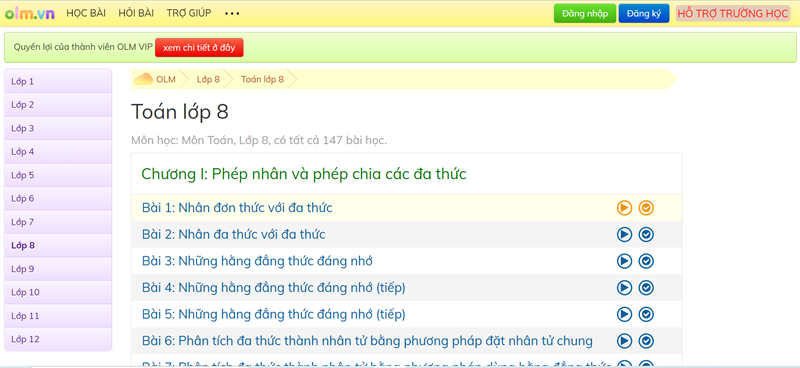
Task: Select Lớp 10 in the sidebar
Action: click(58, 292)
